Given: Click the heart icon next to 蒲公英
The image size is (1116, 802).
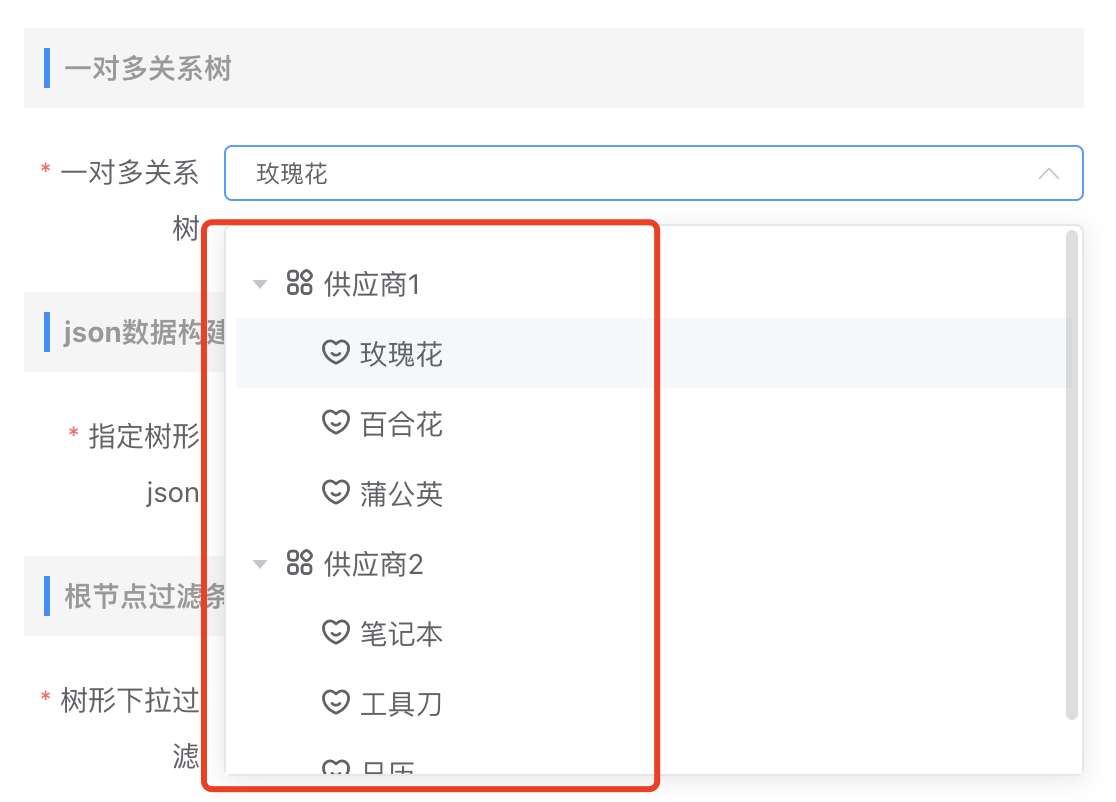Looking at the screenshot, I should tap(336, 492).
